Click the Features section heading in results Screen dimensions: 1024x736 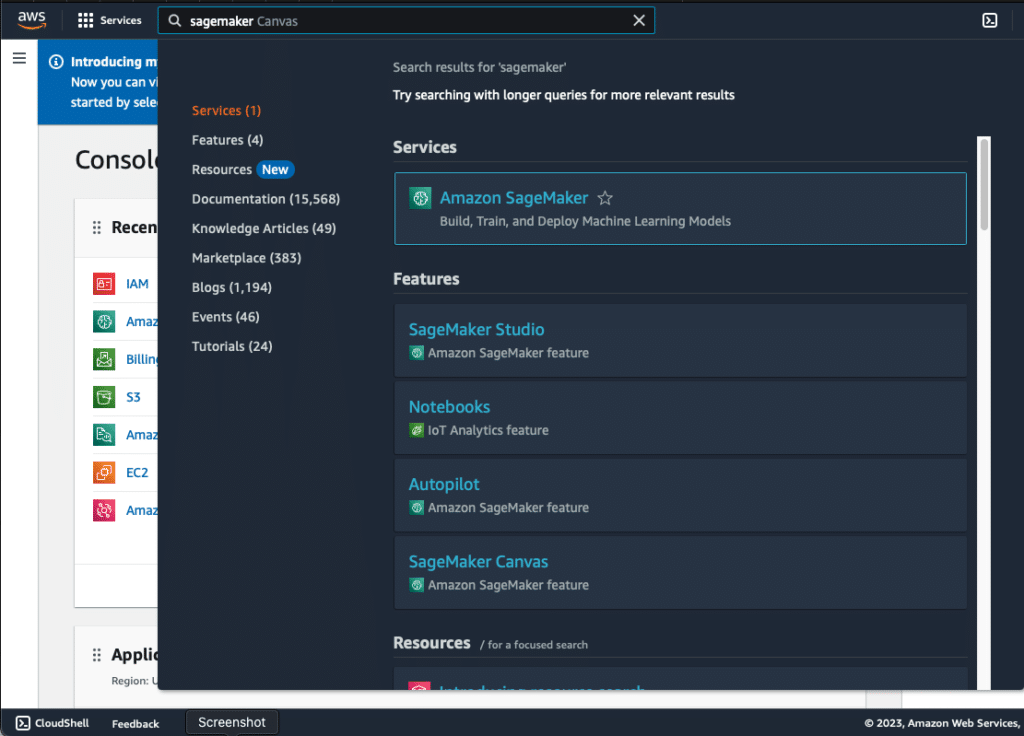coord(426,279)
